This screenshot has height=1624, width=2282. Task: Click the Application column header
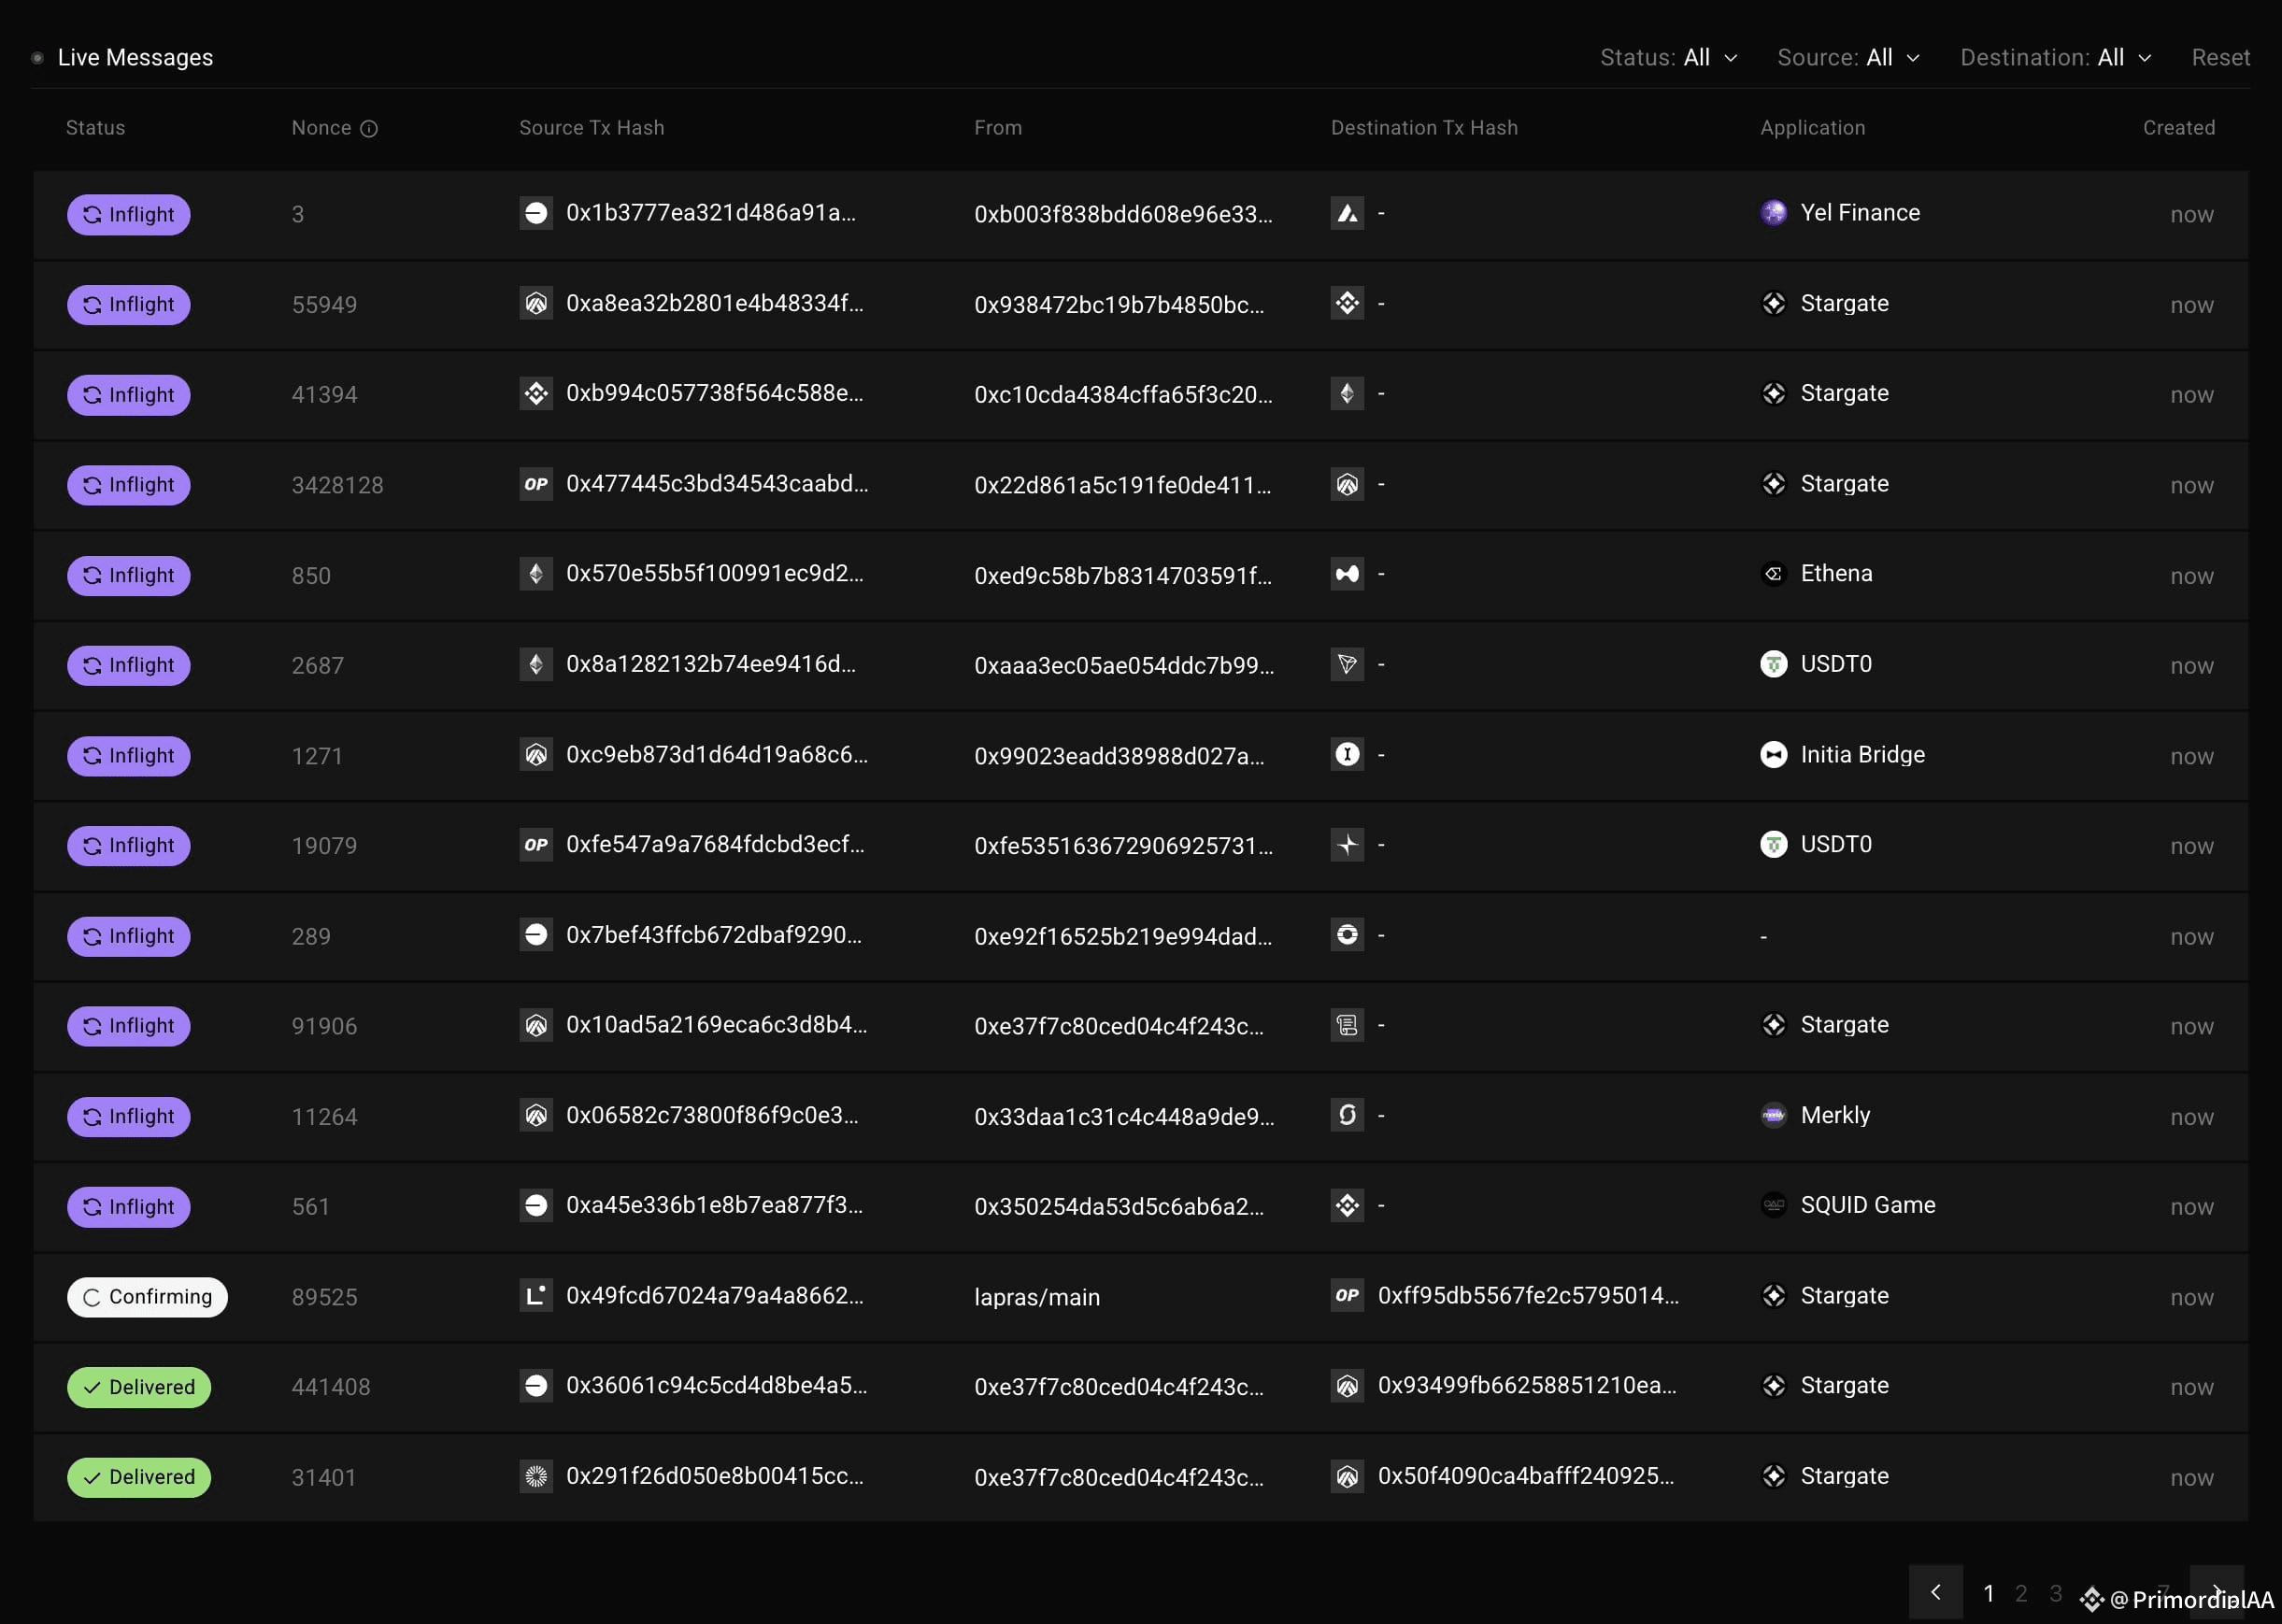[x=1812, y=128]
